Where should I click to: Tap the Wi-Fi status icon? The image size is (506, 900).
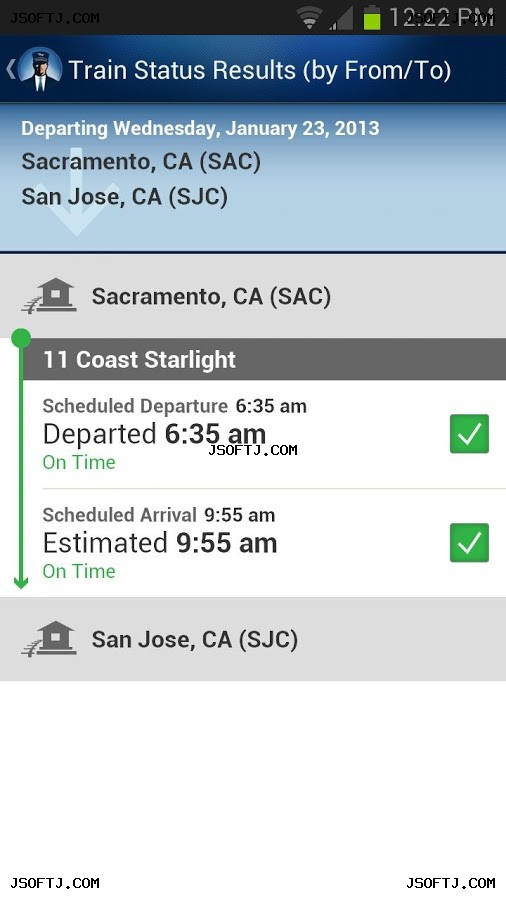pyautogui.click(x=309, y=18)
